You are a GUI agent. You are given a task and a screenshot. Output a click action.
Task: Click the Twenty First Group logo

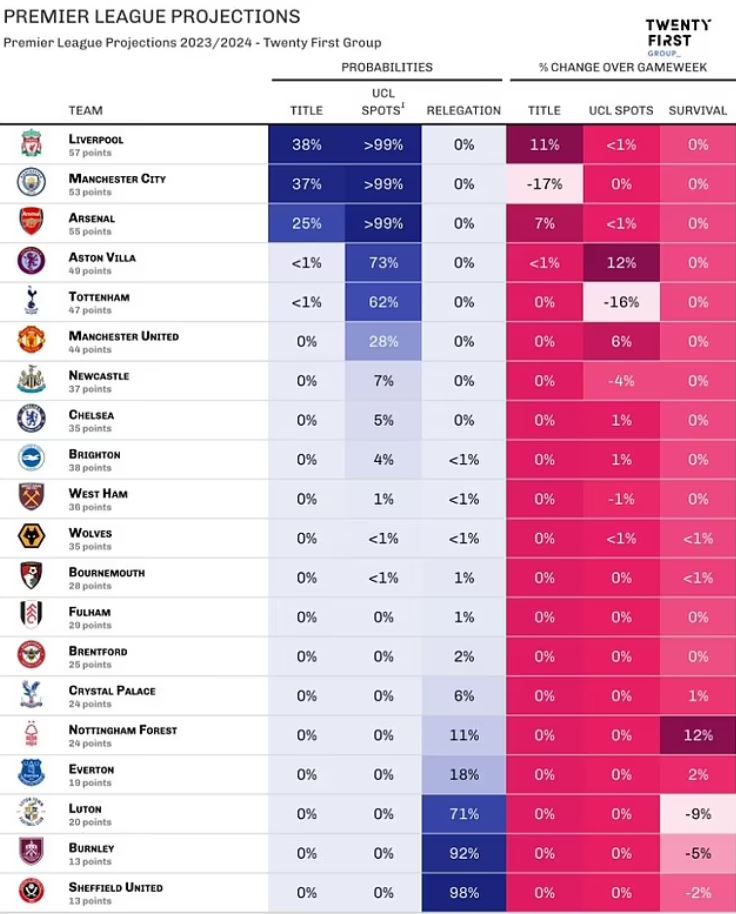[679, 36]
